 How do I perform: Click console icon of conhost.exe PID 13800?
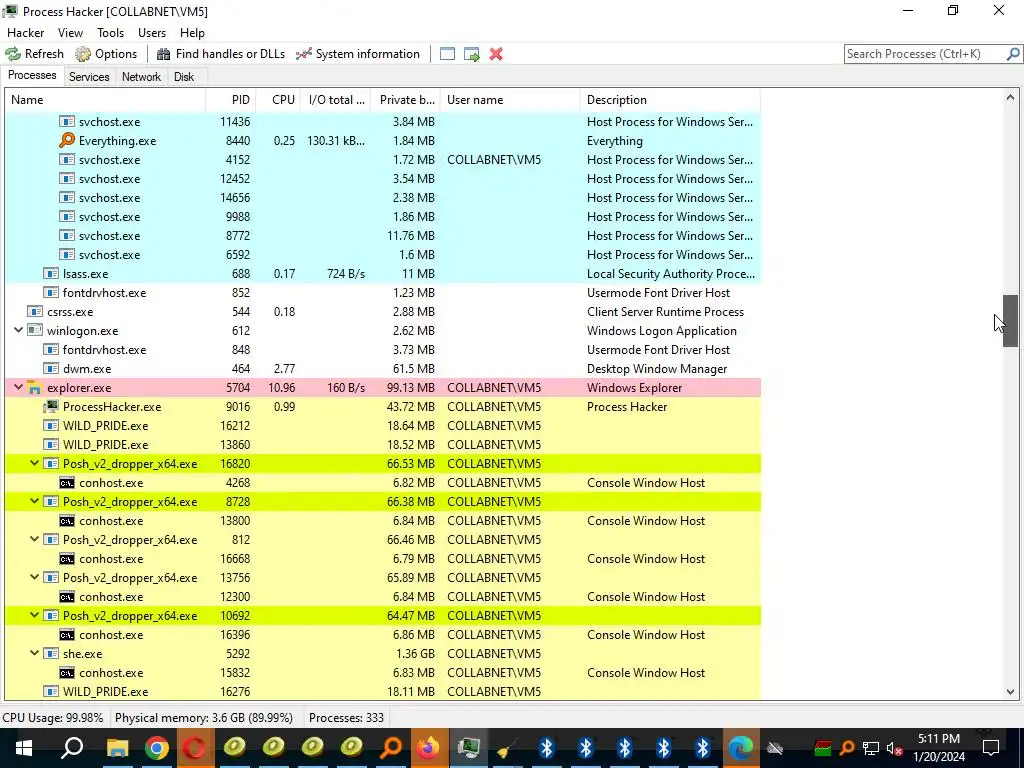click(x=67, y=520)
